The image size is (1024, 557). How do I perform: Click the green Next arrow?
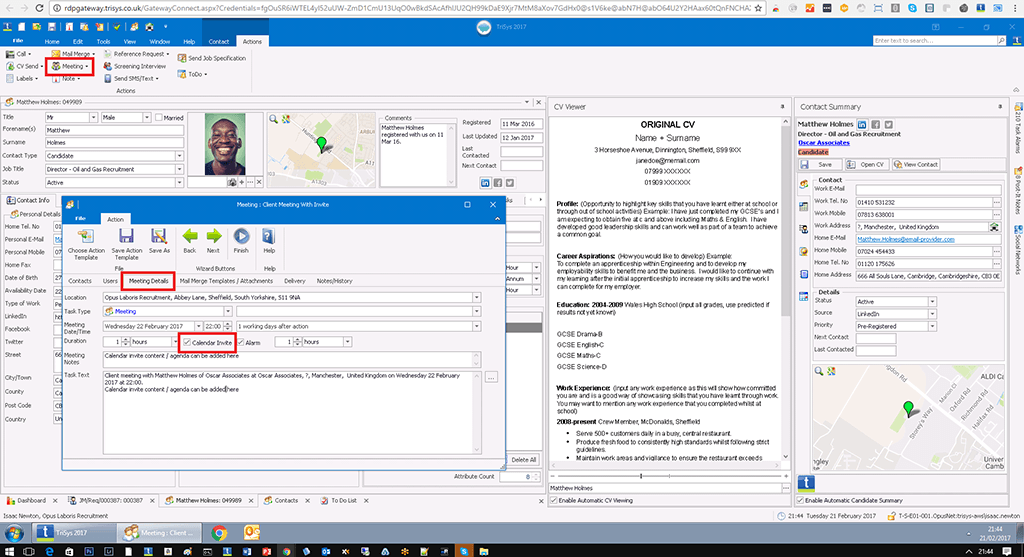click(214, 236)
